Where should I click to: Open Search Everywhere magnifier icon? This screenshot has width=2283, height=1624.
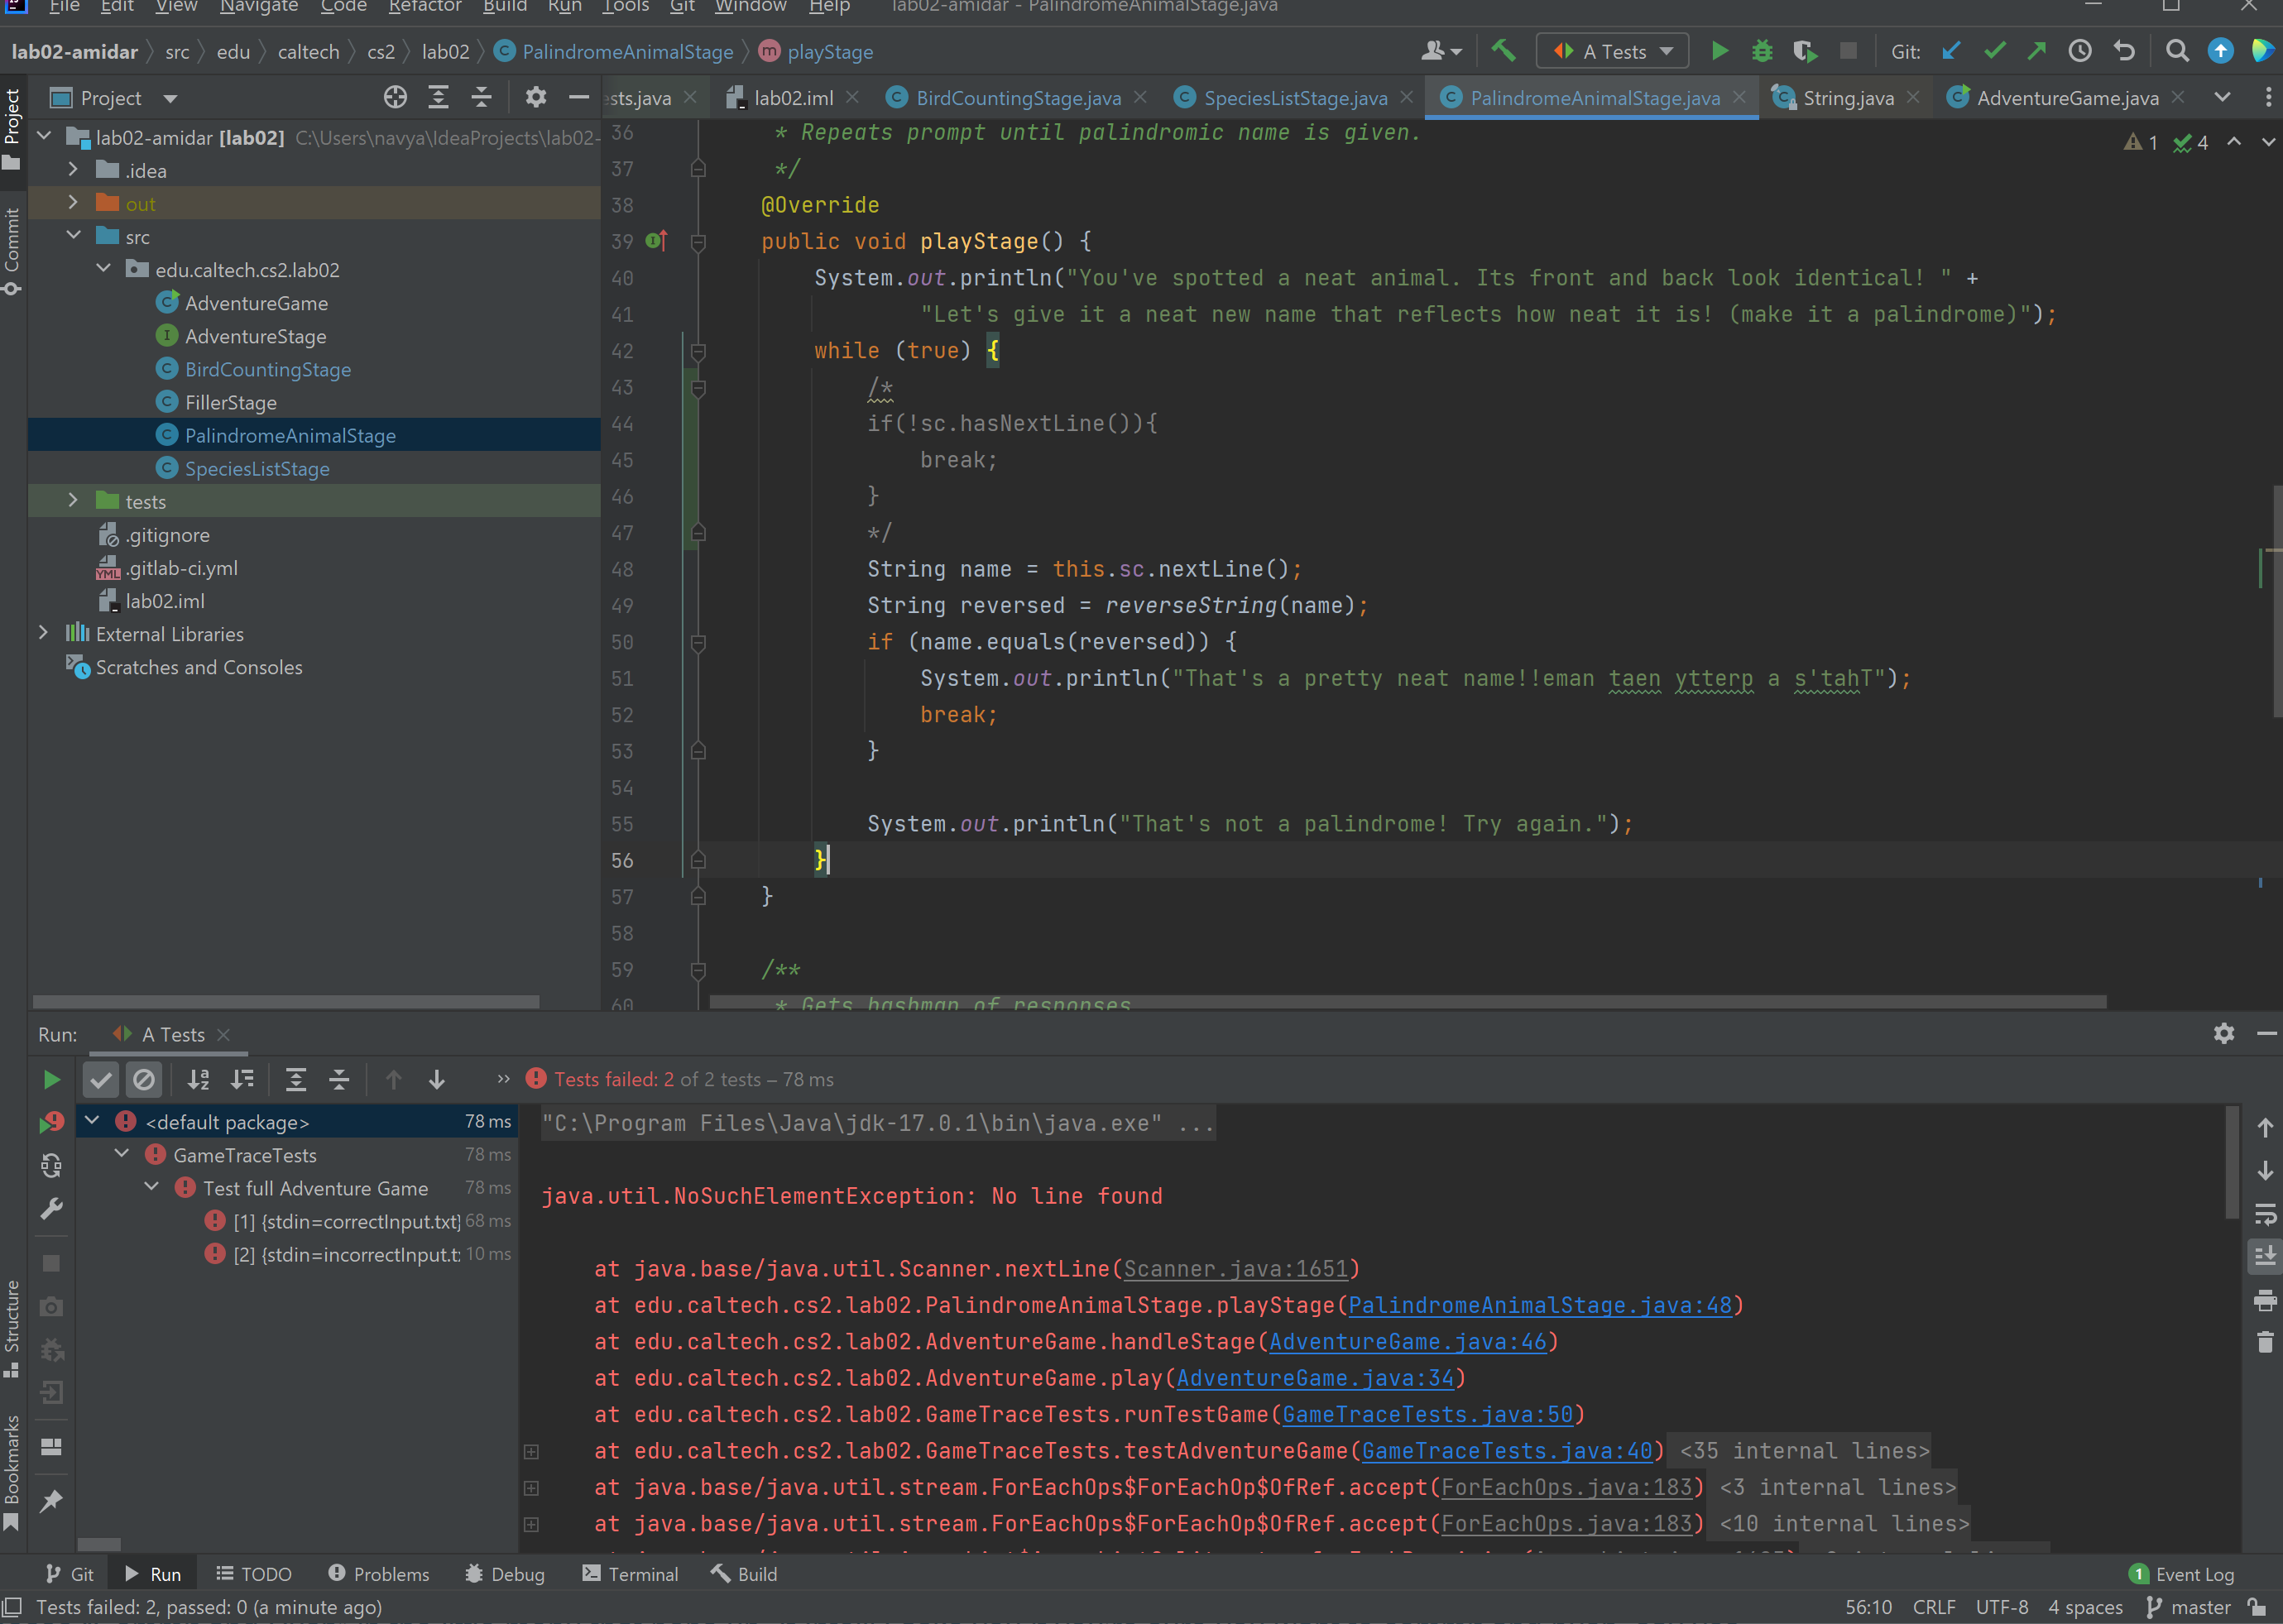pos(2177,51)
